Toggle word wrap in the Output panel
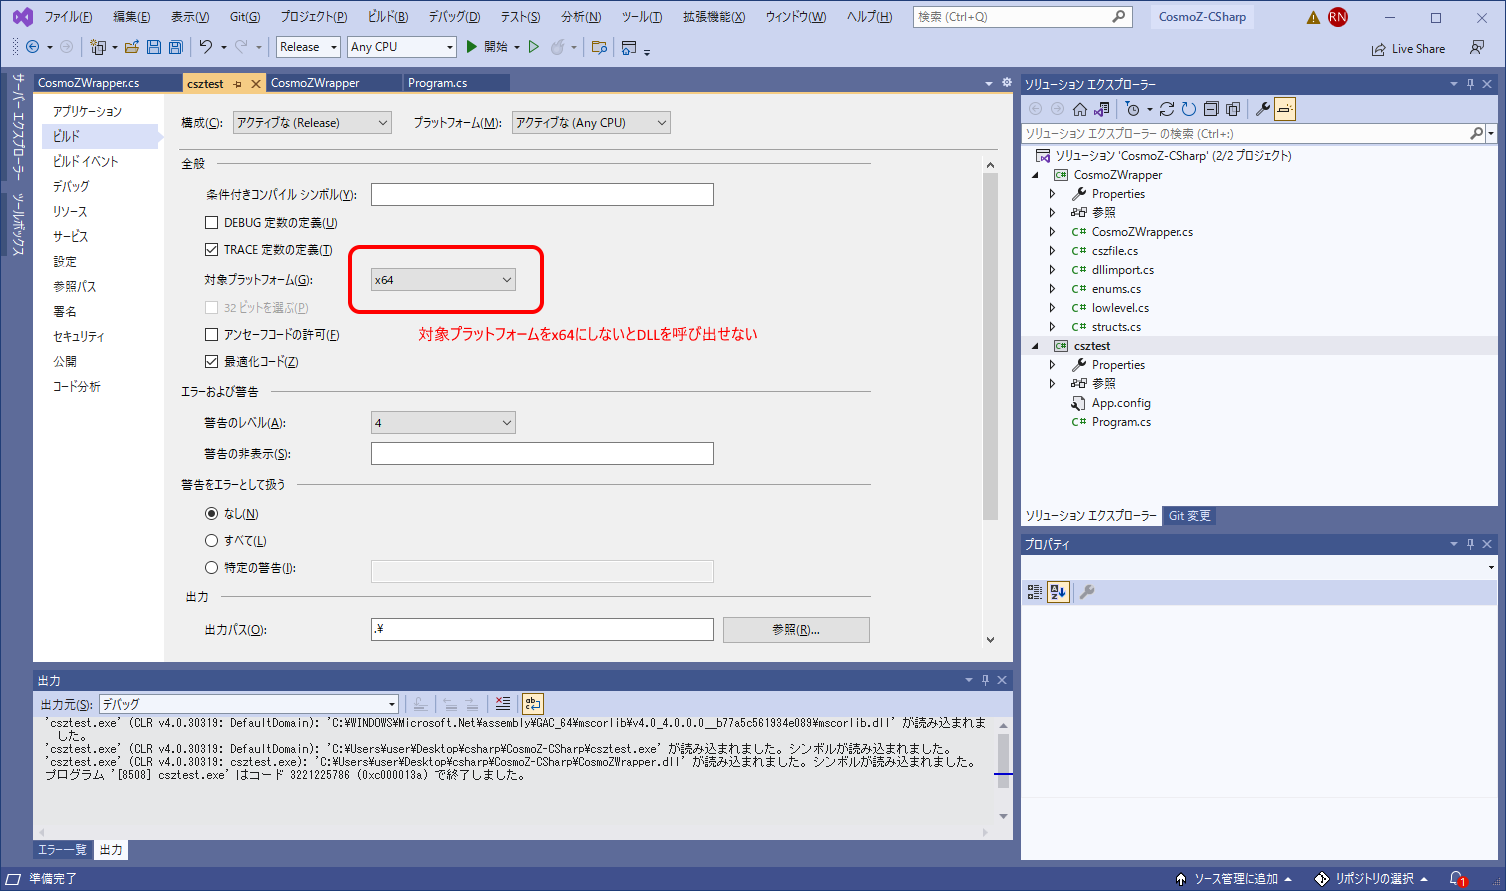This screenshot has width=1506, height=891. click(x=532, y=704)
